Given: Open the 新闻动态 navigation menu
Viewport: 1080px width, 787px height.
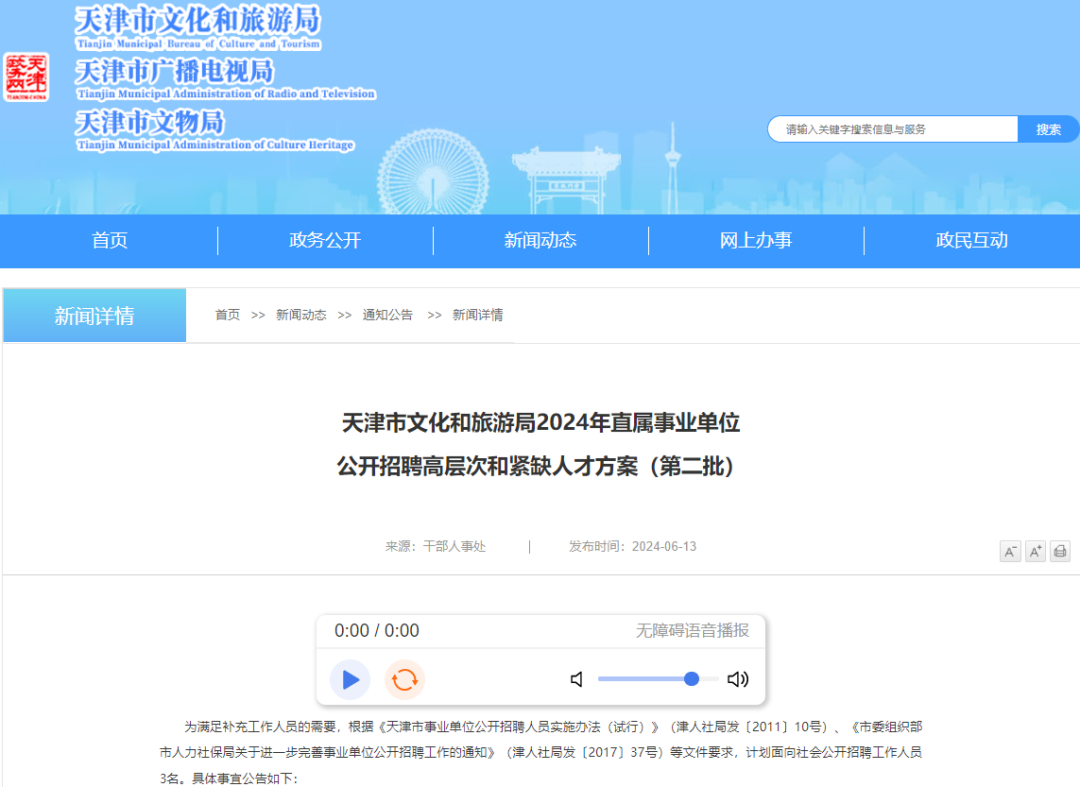Looking at the screenshot, I should [540, 240].
